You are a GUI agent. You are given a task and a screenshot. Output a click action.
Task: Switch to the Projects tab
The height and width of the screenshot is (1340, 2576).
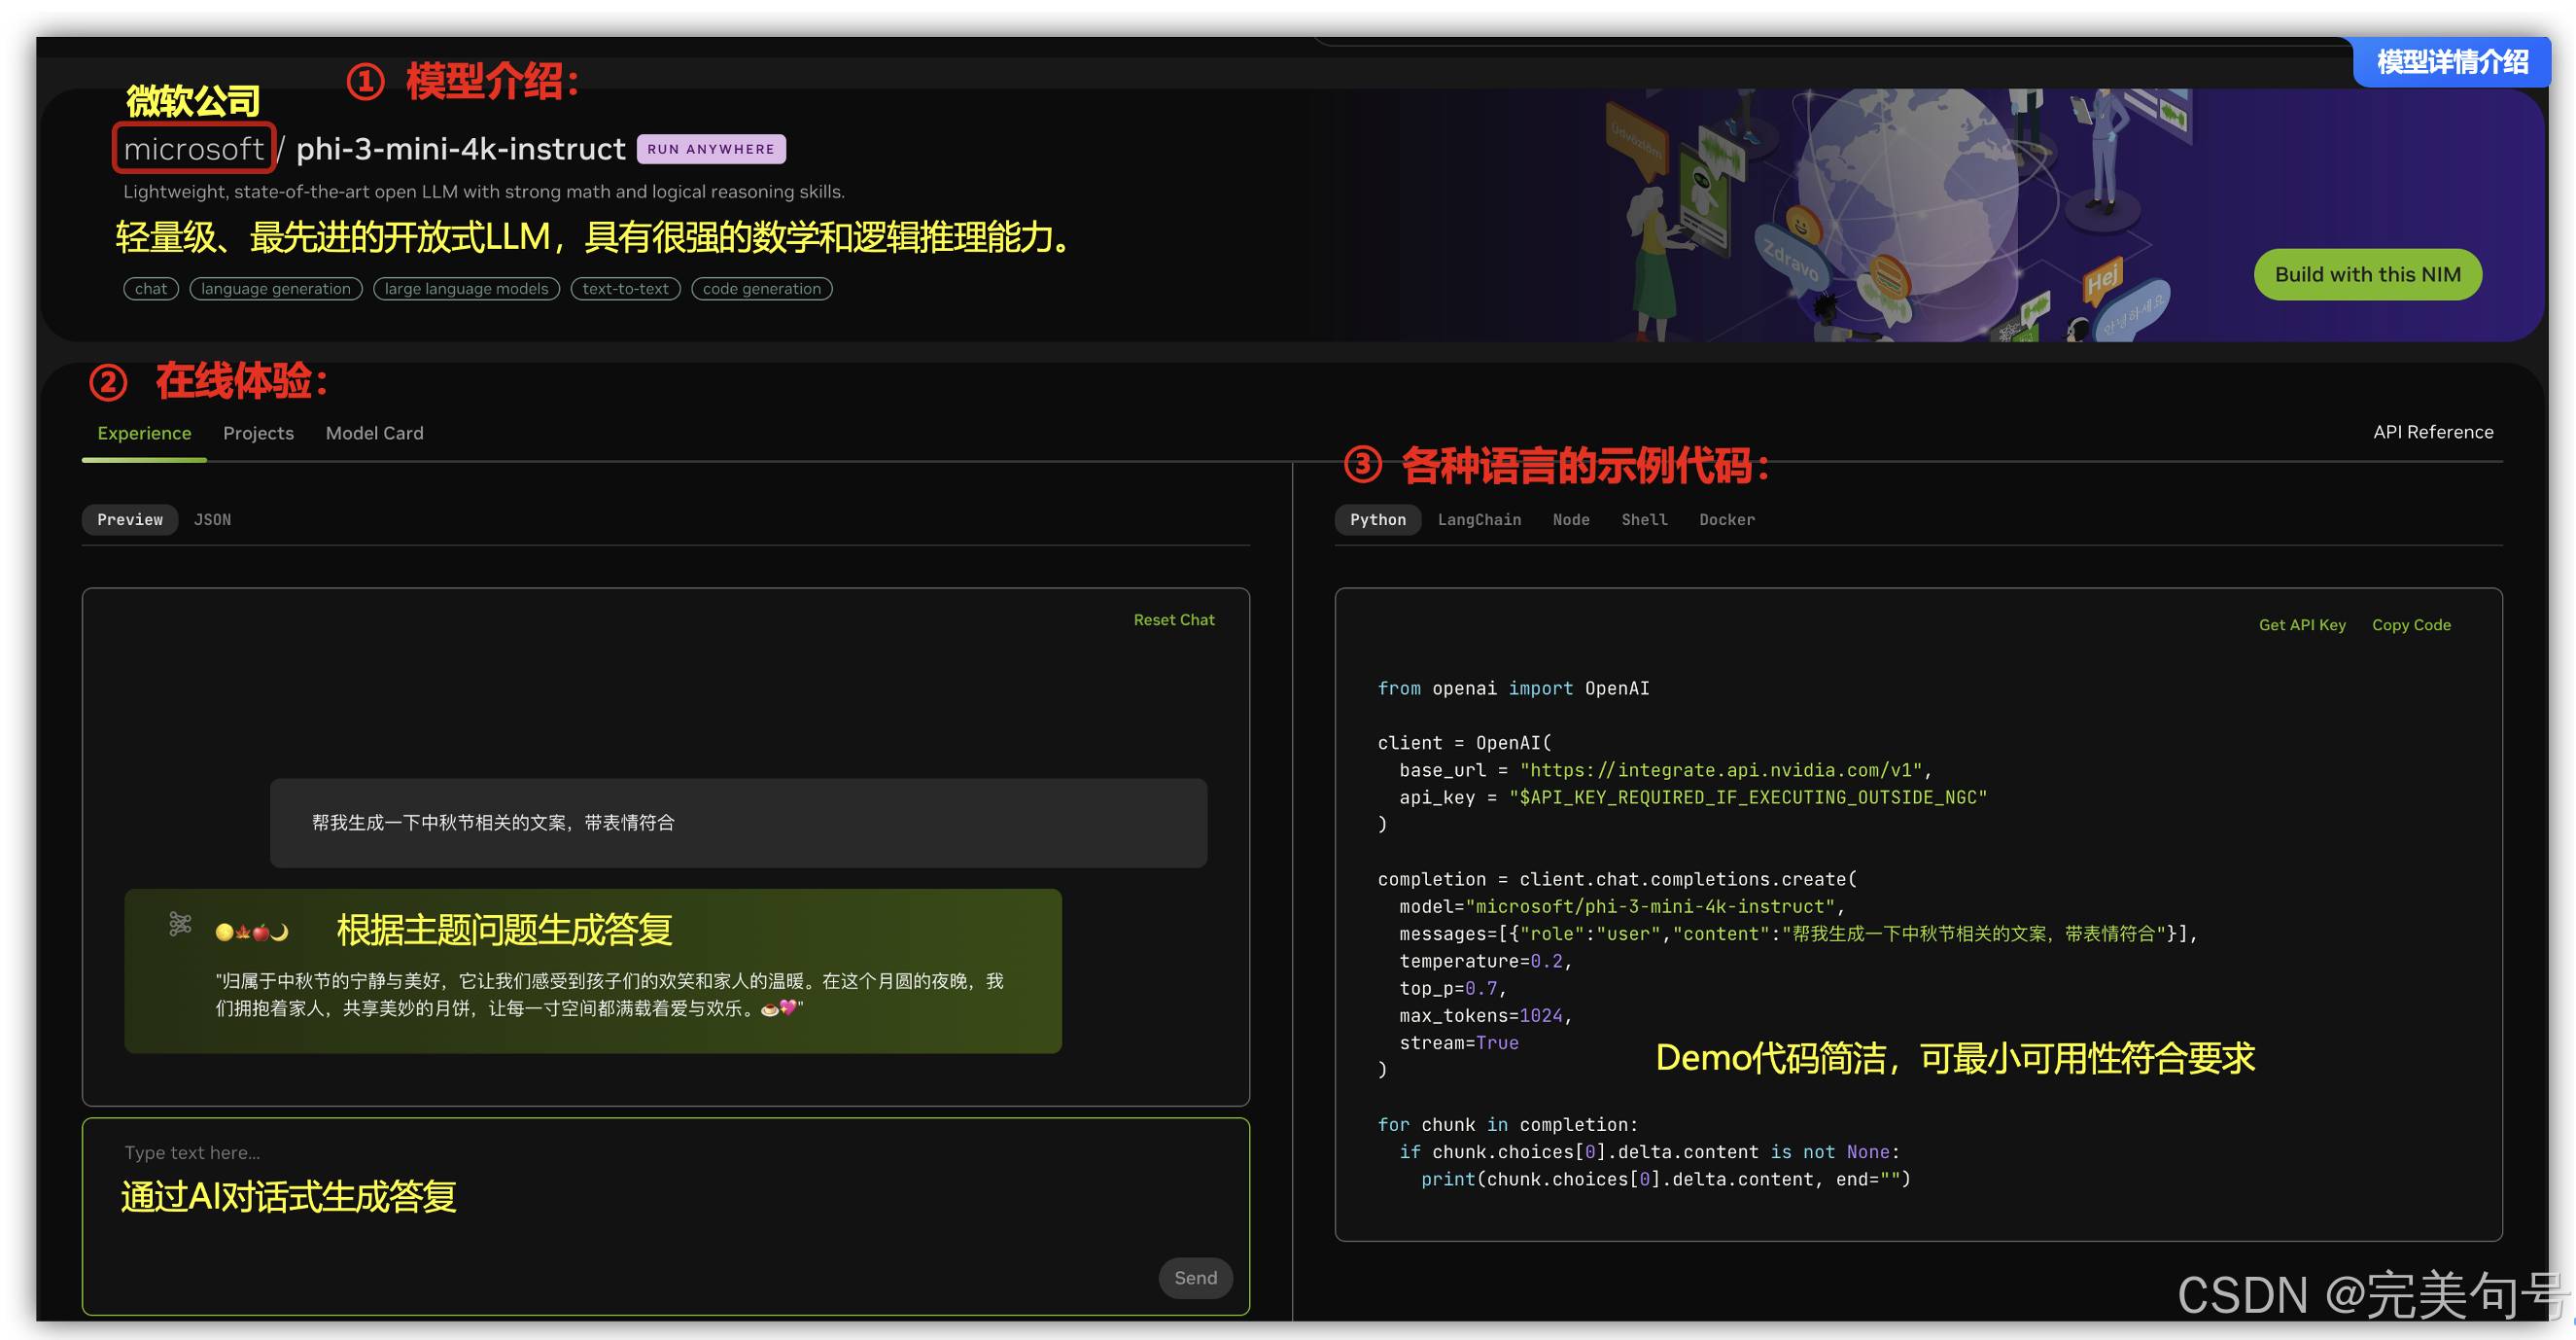coord(258,433)
